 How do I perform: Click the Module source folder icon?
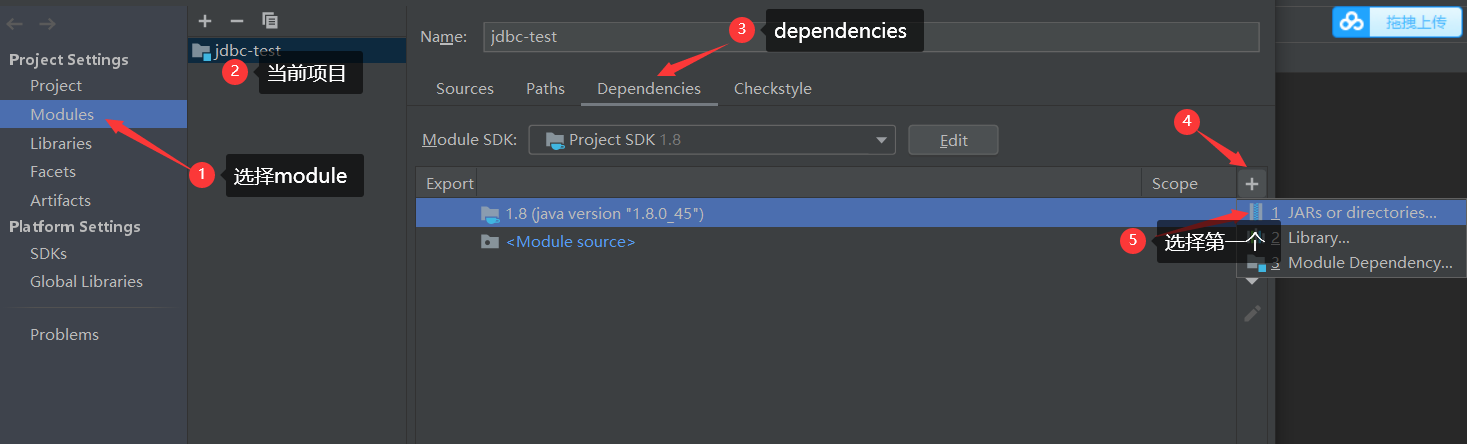pyautogui.click(x=490, y=242)
